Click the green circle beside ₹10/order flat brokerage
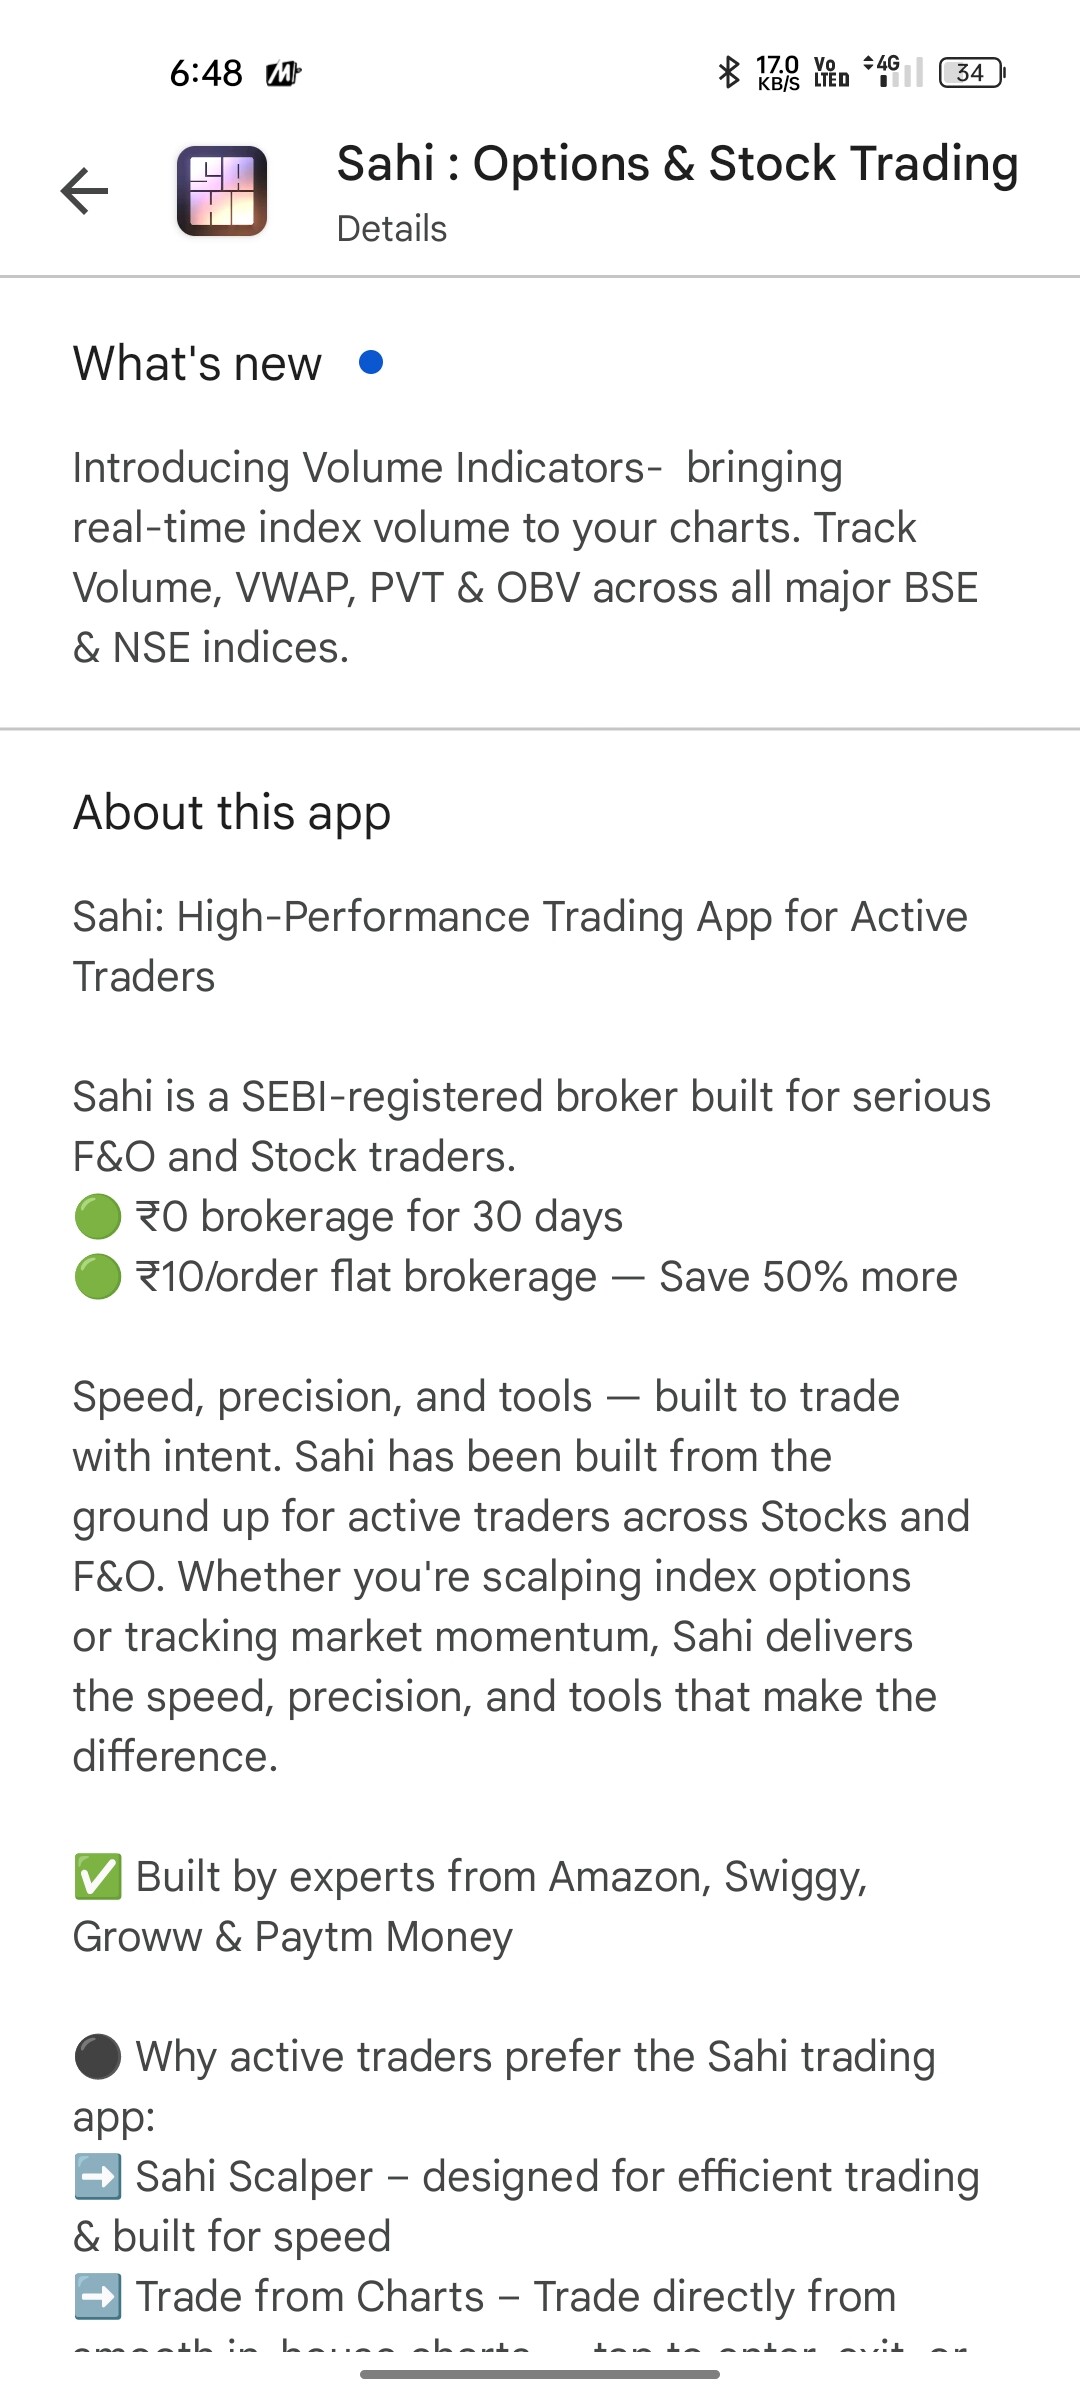Viewport: 1080px width, 2400px height. point(98,1277)
